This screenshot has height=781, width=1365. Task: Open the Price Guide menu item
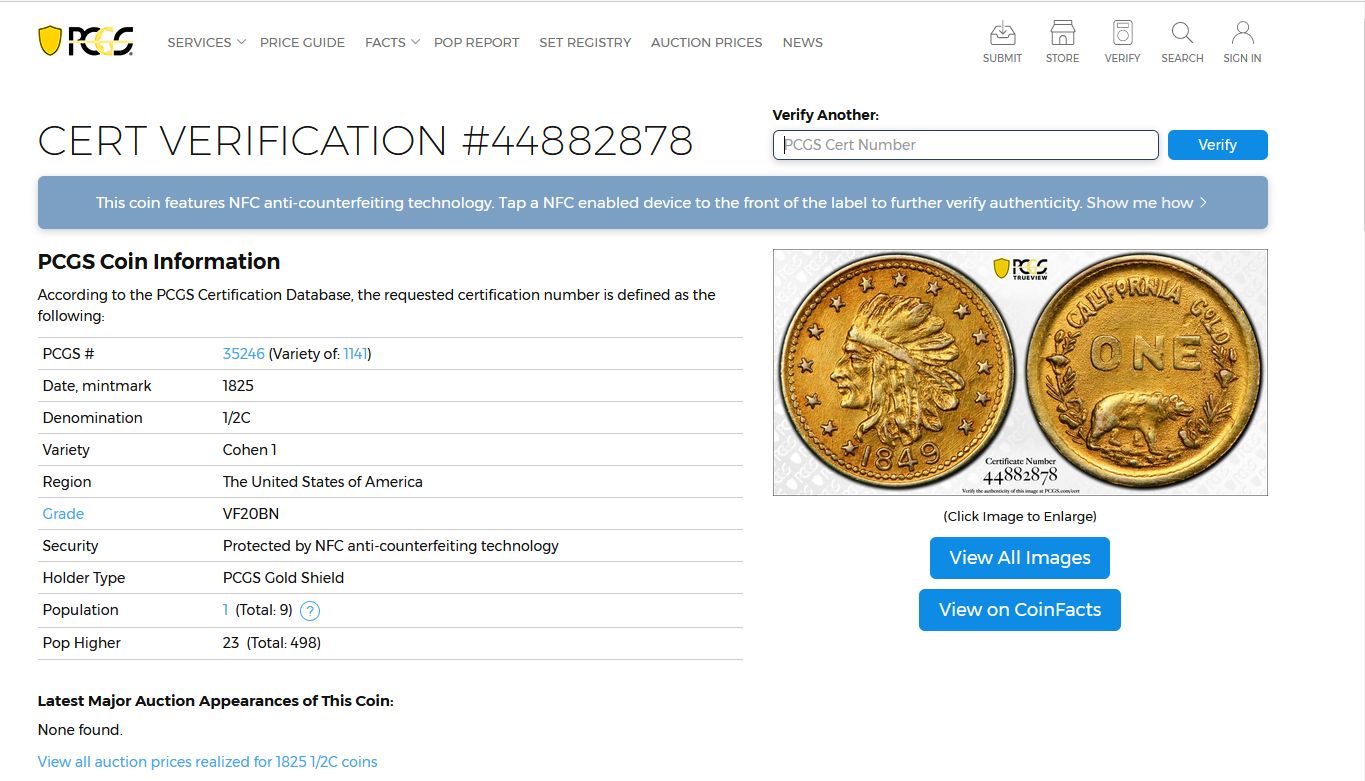click(x=302, y=42)
